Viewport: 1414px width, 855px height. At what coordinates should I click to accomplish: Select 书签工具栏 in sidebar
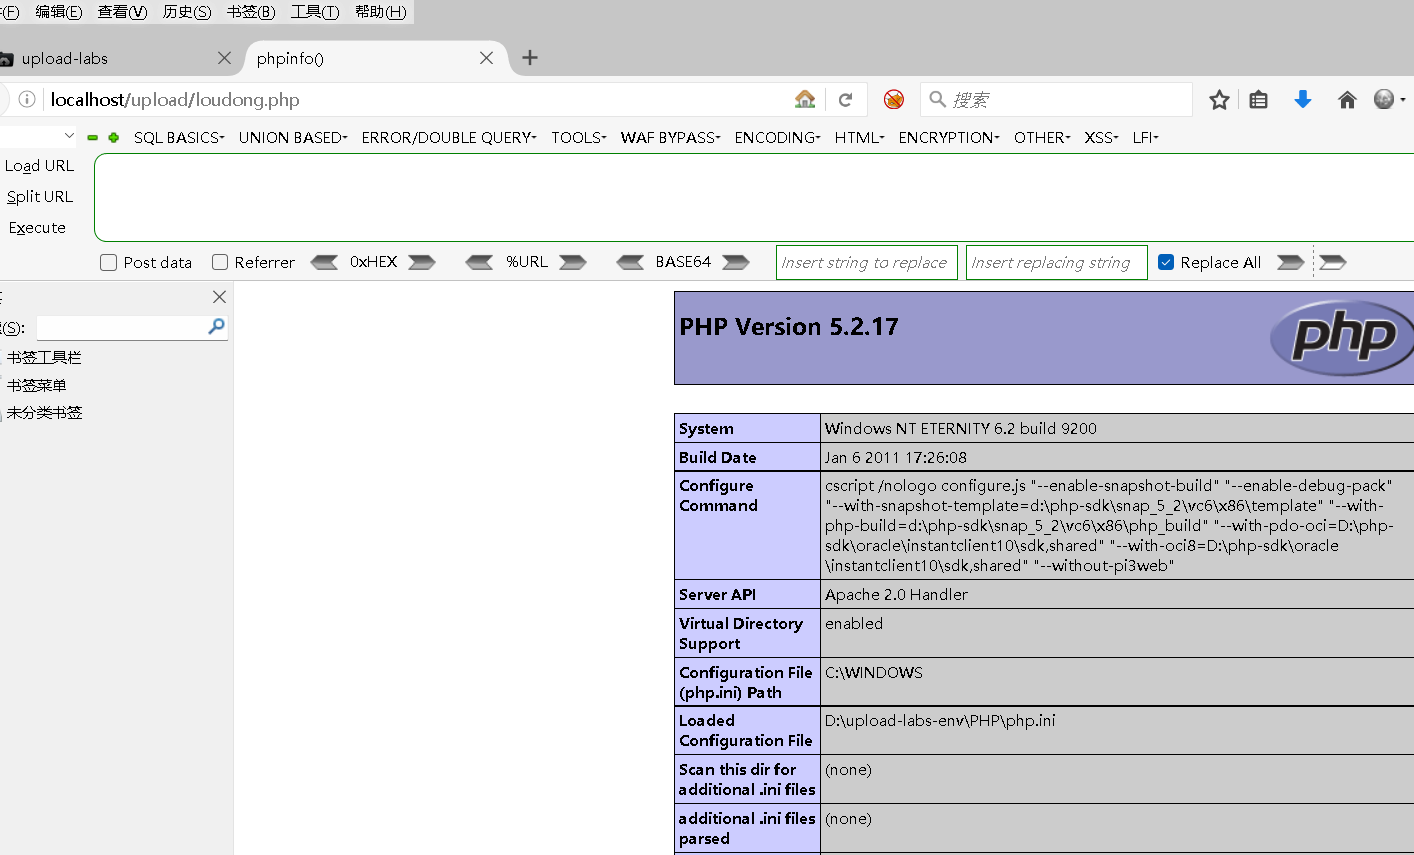(44, 357)
